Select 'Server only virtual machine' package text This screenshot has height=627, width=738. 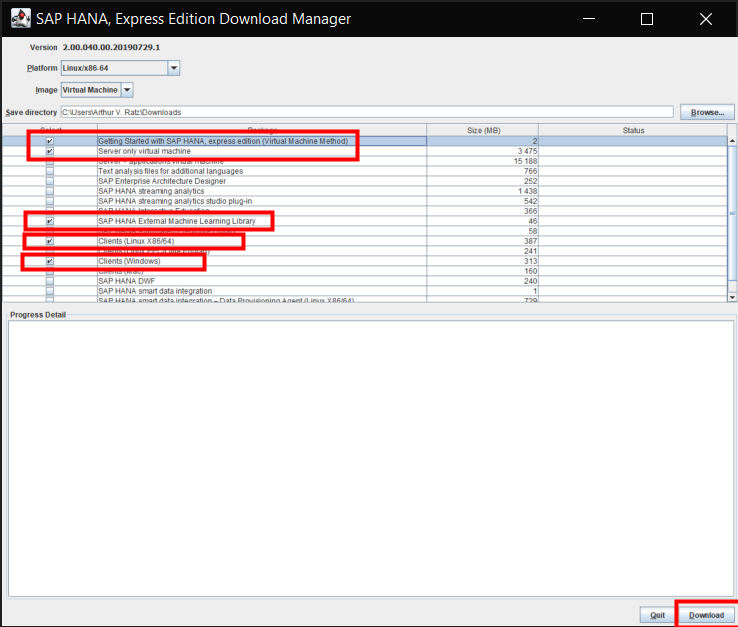(x=144, y=151)
